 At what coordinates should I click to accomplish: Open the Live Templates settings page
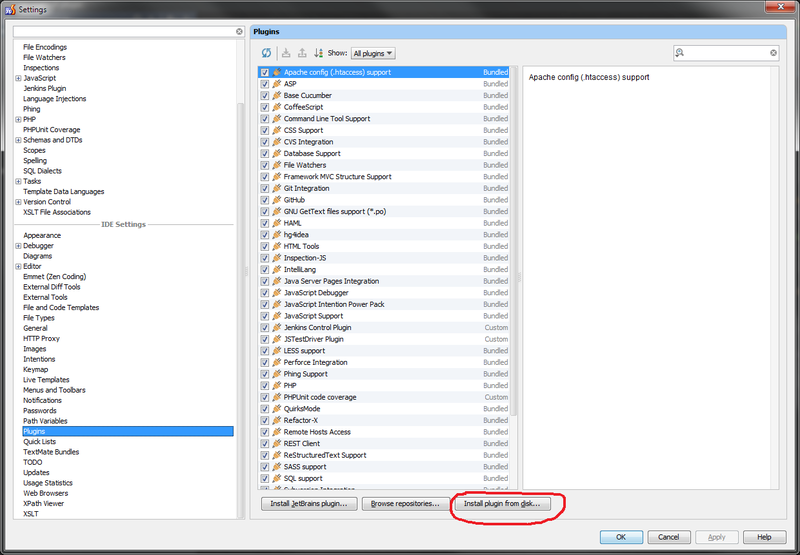tap(46, 380)
